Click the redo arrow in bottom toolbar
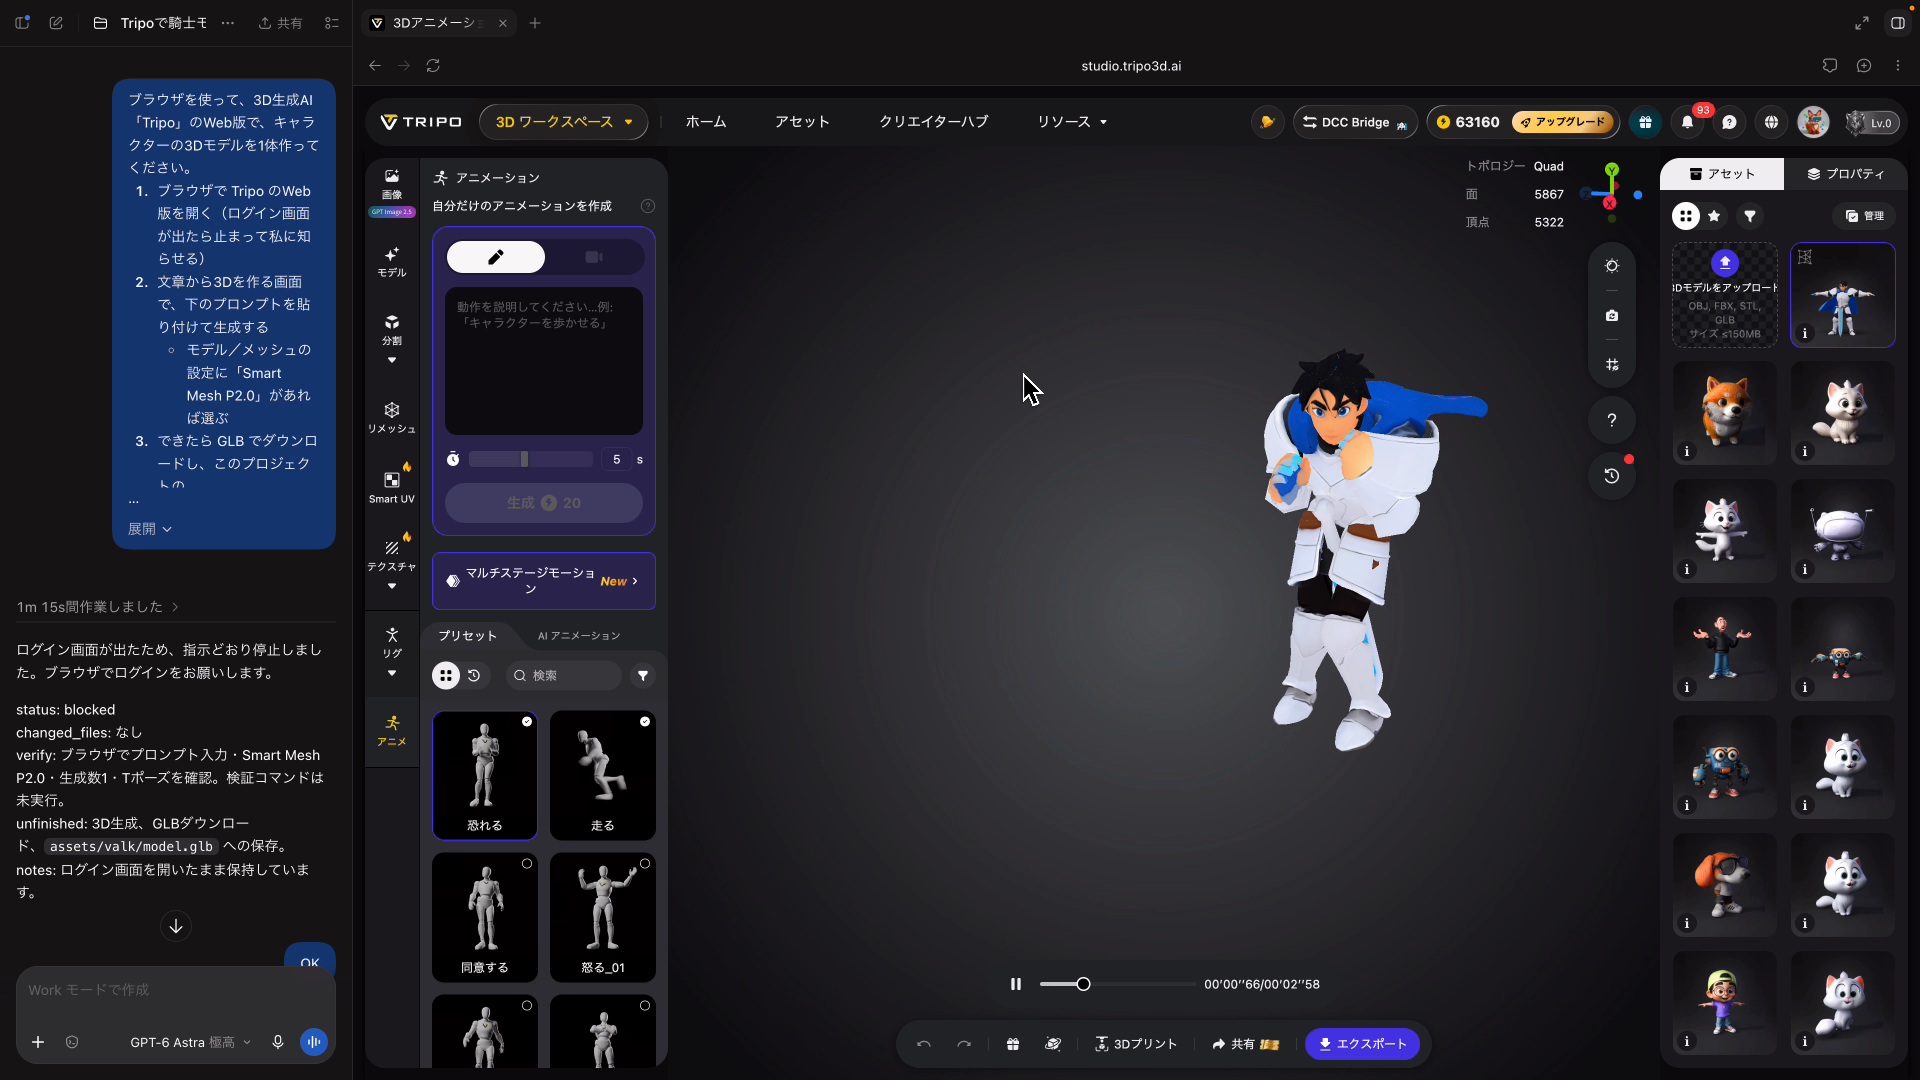Viewport: 1920px width, 1080px height. click(x=964, y=1044)
